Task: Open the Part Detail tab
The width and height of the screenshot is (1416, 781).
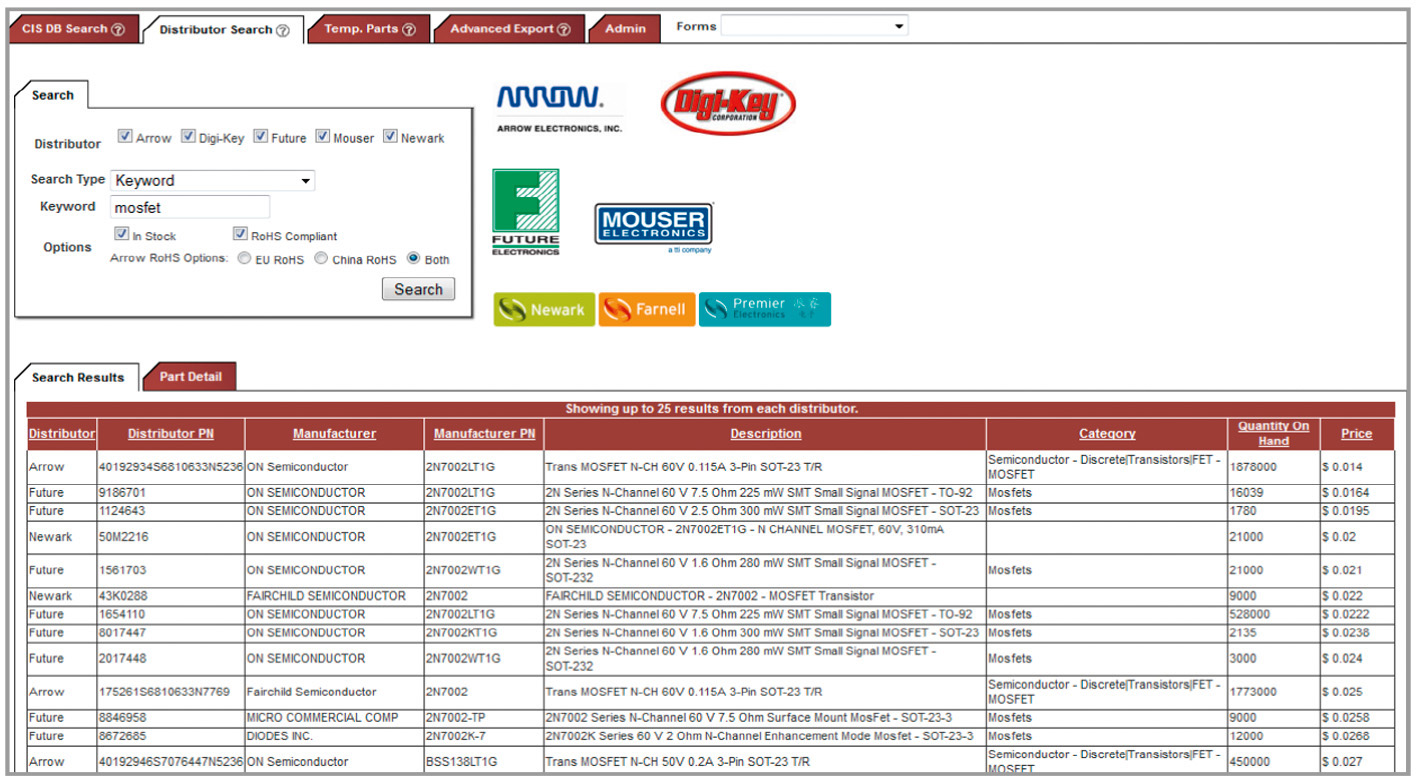Action: 190,376
